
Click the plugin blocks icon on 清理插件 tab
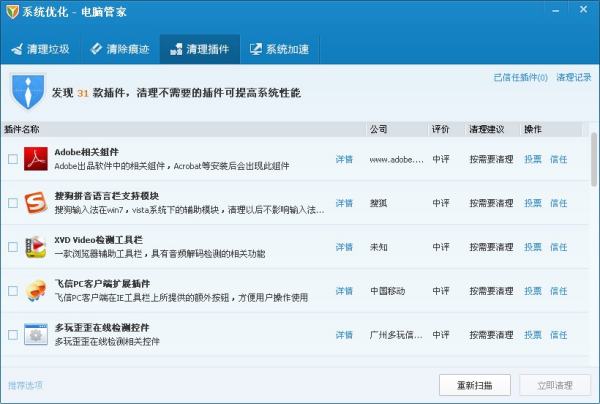coord(176,49)
